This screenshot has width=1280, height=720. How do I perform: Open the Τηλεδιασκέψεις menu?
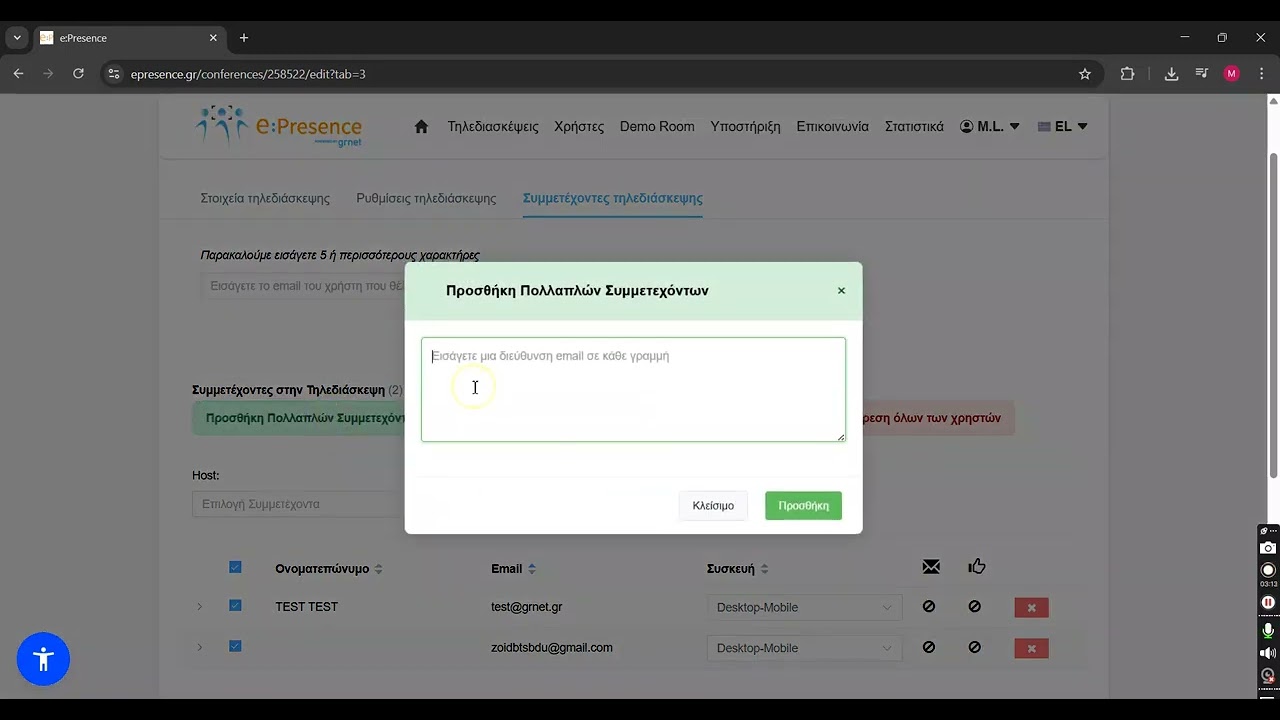tap(493, 127)
